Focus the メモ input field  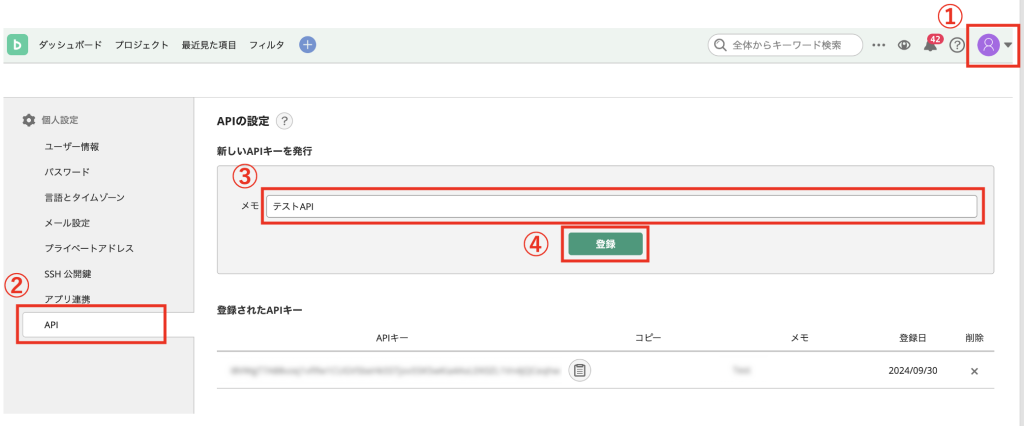pos(621,206)
